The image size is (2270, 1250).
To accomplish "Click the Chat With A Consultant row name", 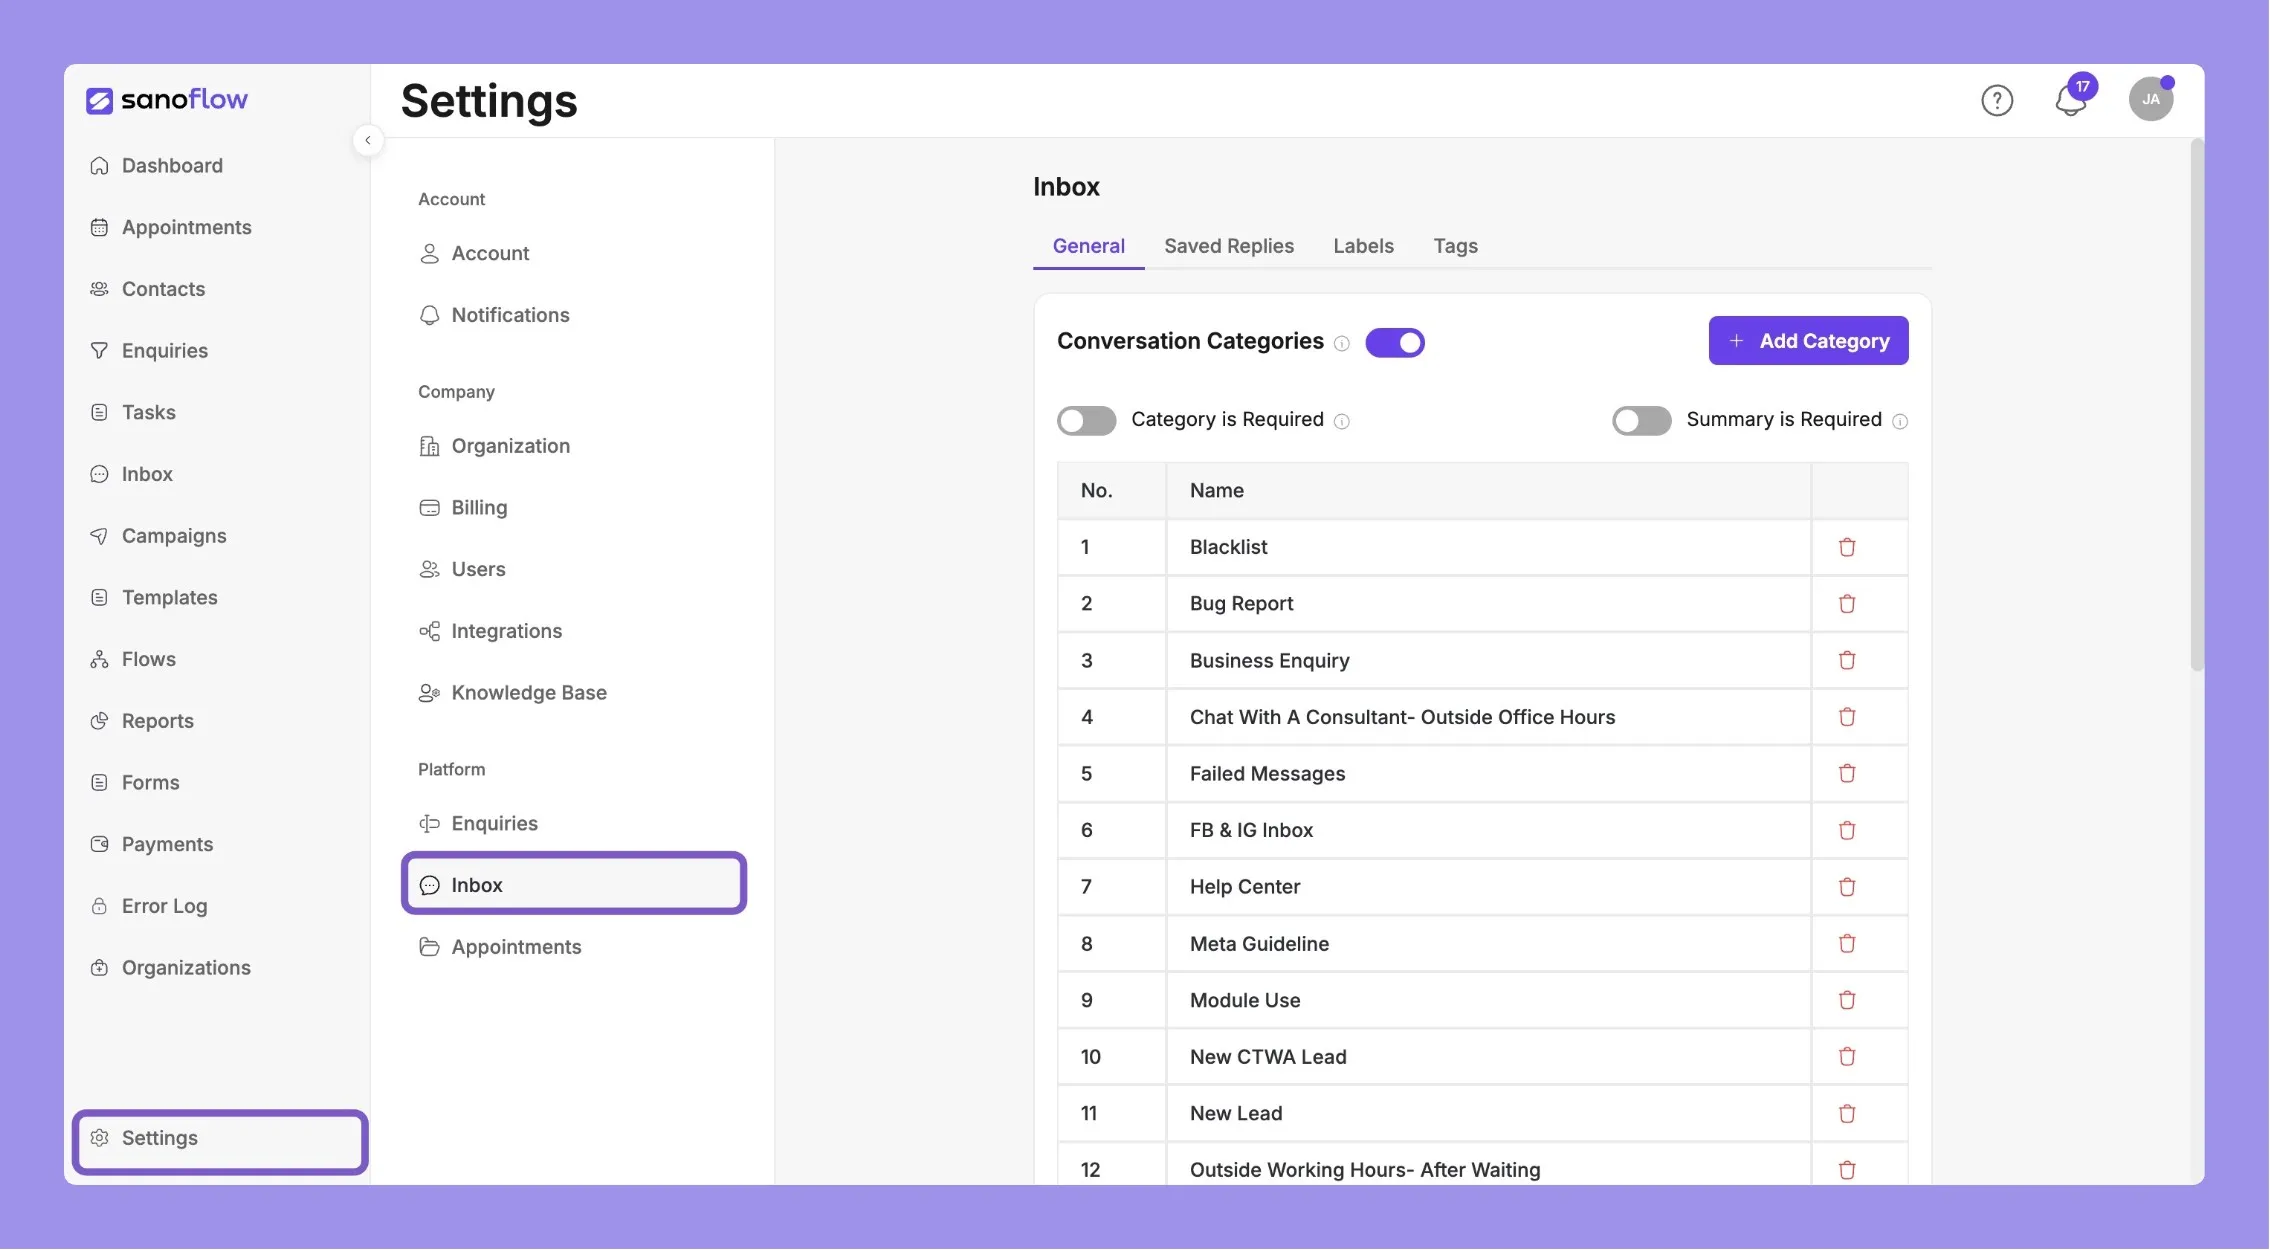I will [x=1402, y=717].
